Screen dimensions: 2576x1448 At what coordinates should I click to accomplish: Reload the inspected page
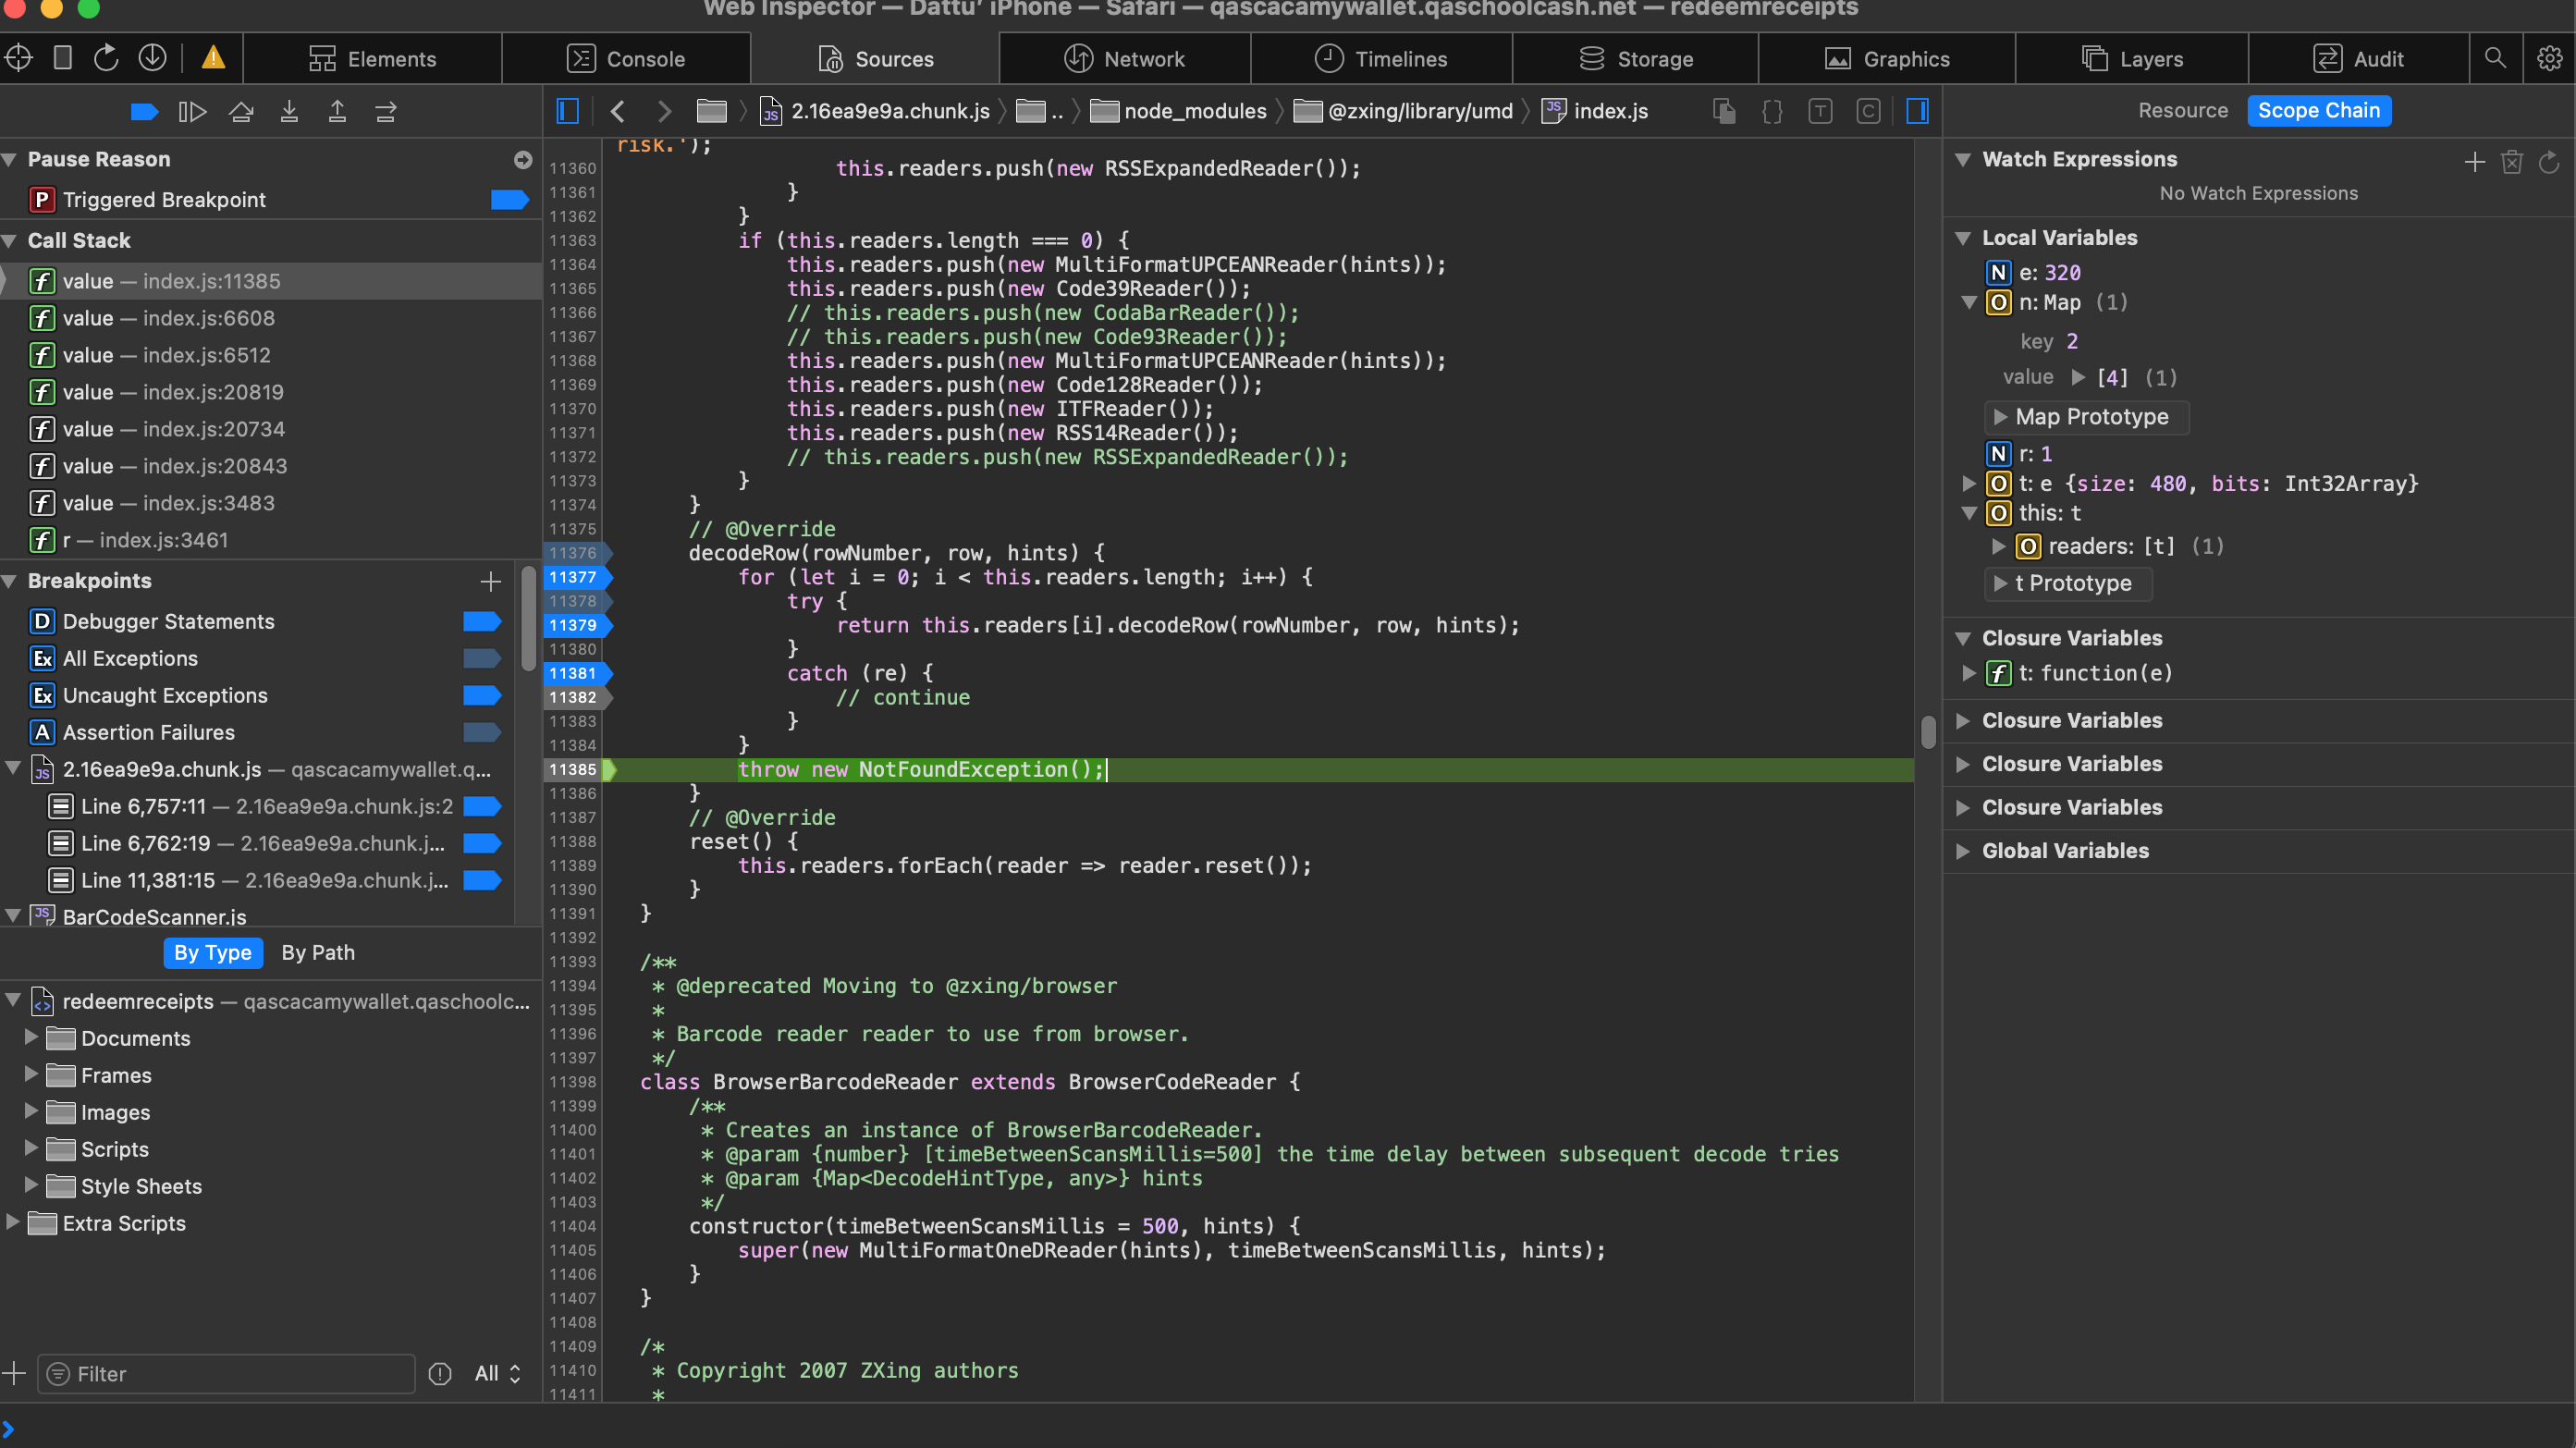tap(106, 59)
